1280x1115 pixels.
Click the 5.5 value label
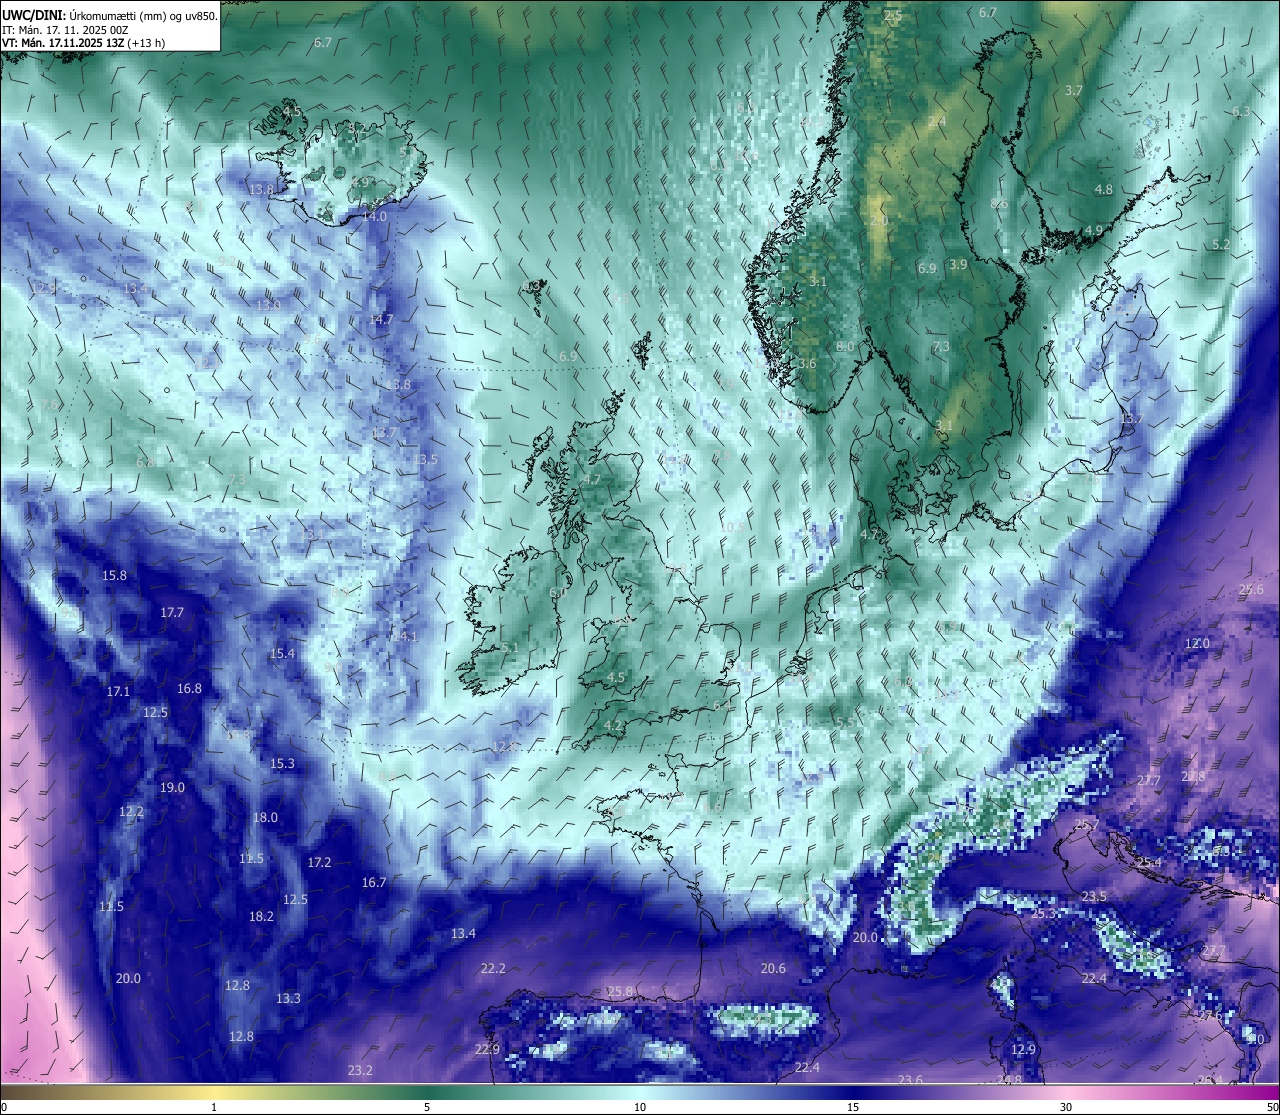[x=844, y=723]
